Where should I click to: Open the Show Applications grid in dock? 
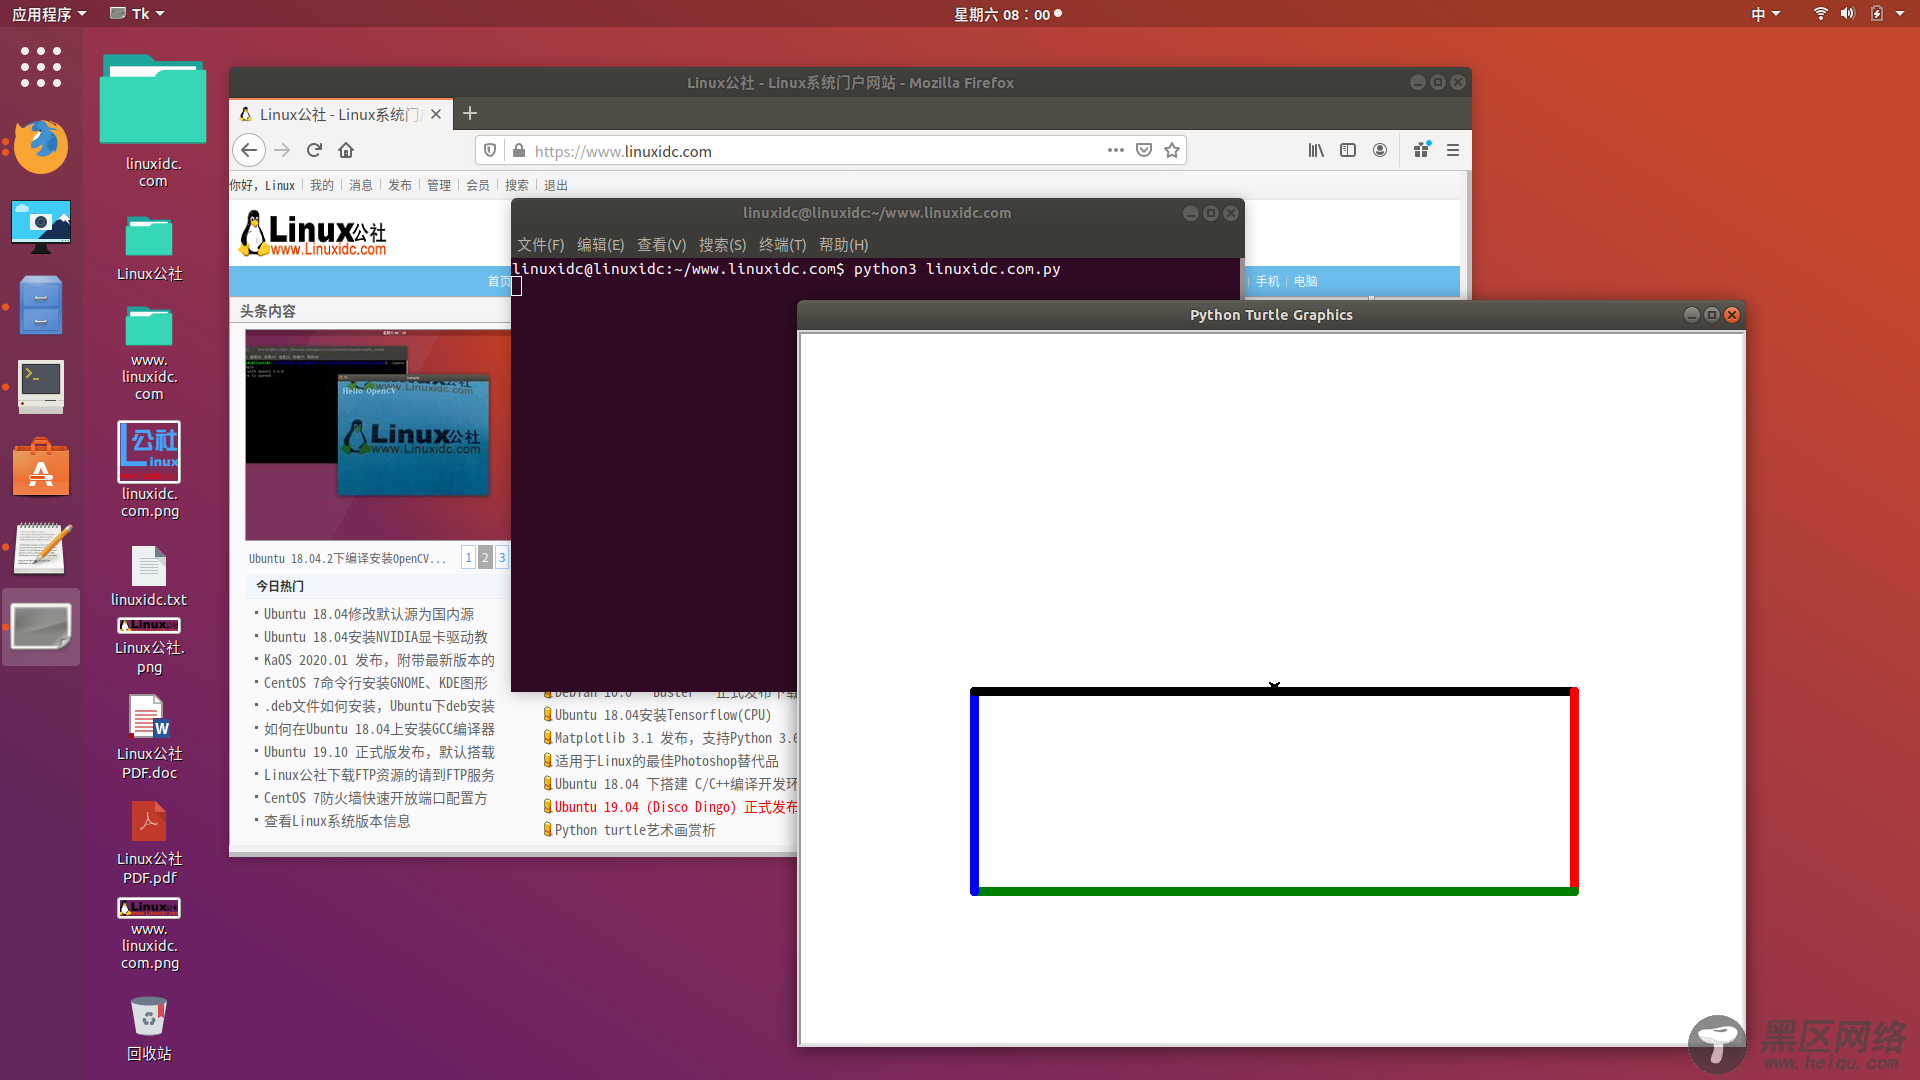[41, 67]
